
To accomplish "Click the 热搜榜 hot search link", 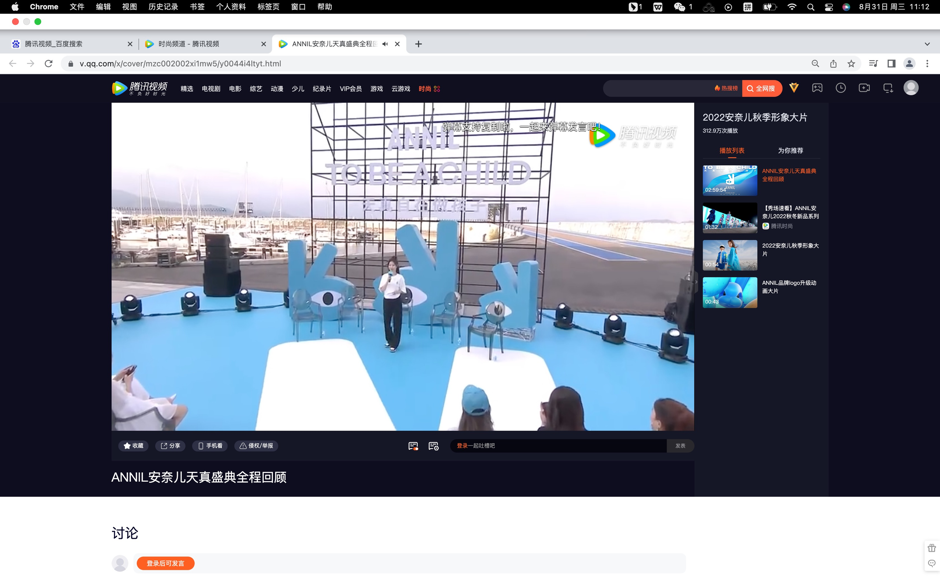I will tap(726, 88).
